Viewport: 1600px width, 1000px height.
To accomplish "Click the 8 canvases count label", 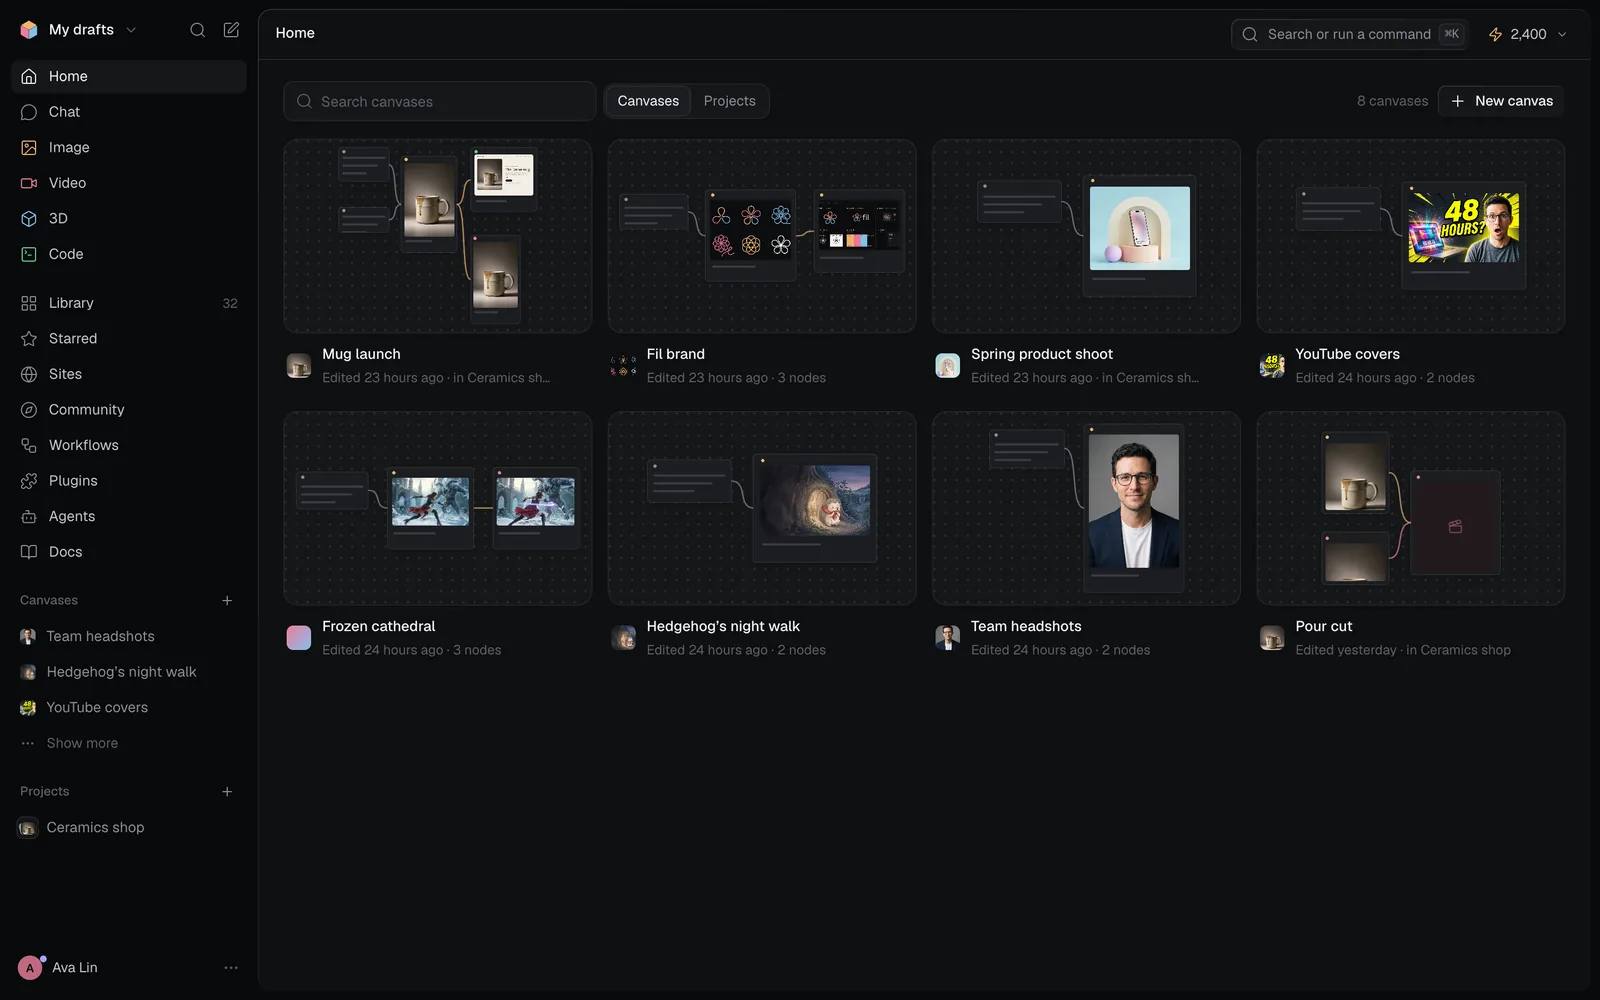I will pyautogui.click(x=1392, y=101).
